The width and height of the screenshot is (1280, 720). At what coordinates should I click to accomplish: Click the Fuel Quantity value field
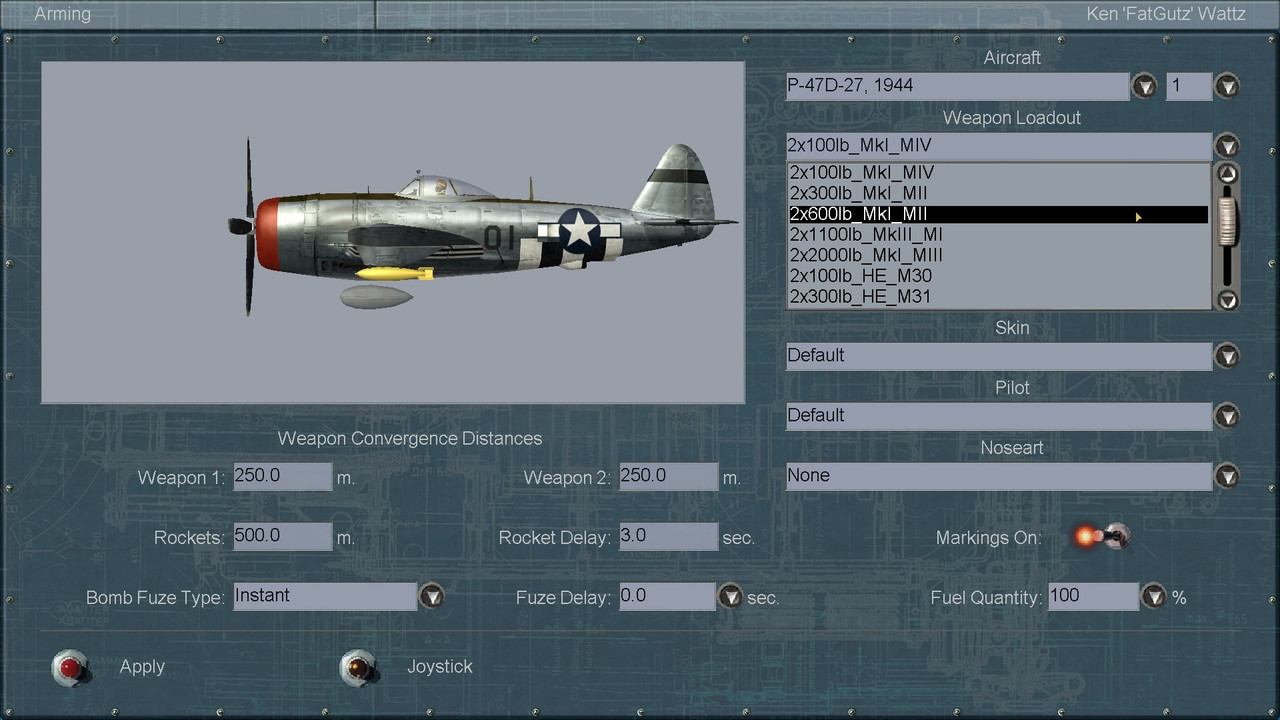1093,596
